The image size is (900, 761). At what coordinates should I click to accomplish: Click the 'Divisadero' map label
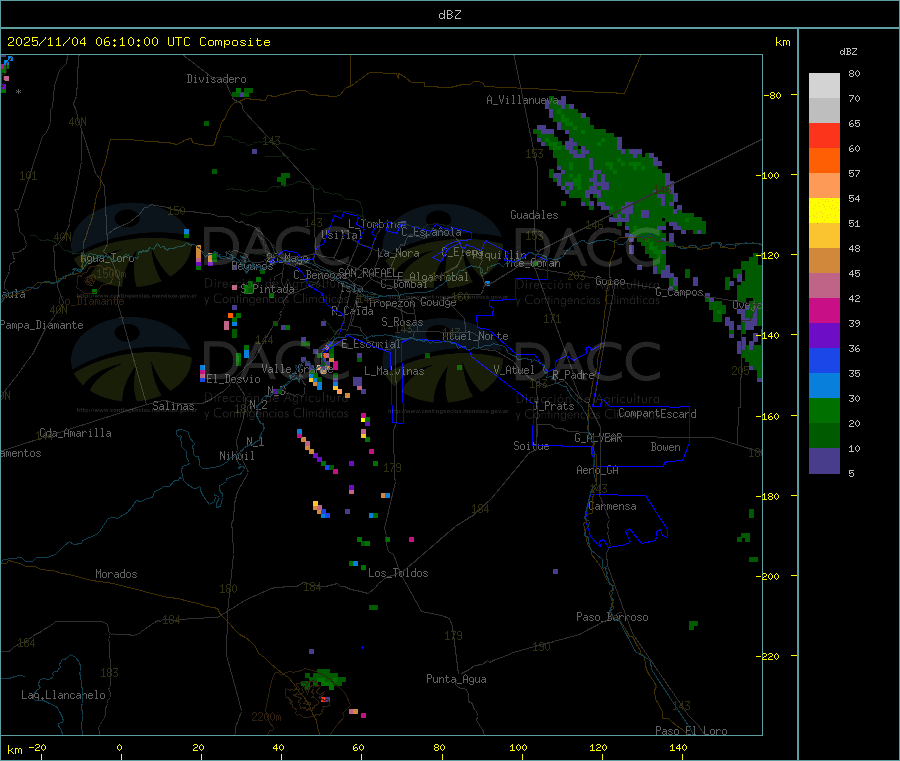click(216, 79)
